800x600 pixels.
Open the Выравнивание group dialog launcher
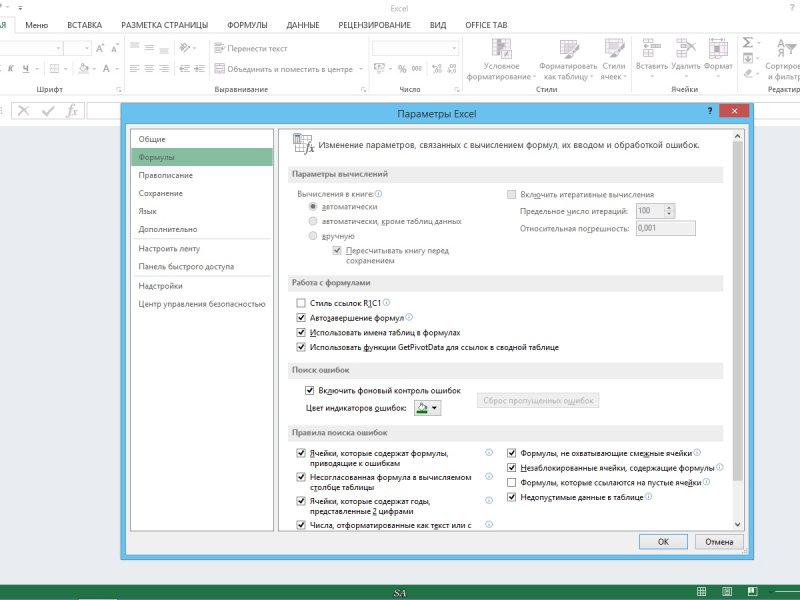pyautogui.click(x=364, y=89)
